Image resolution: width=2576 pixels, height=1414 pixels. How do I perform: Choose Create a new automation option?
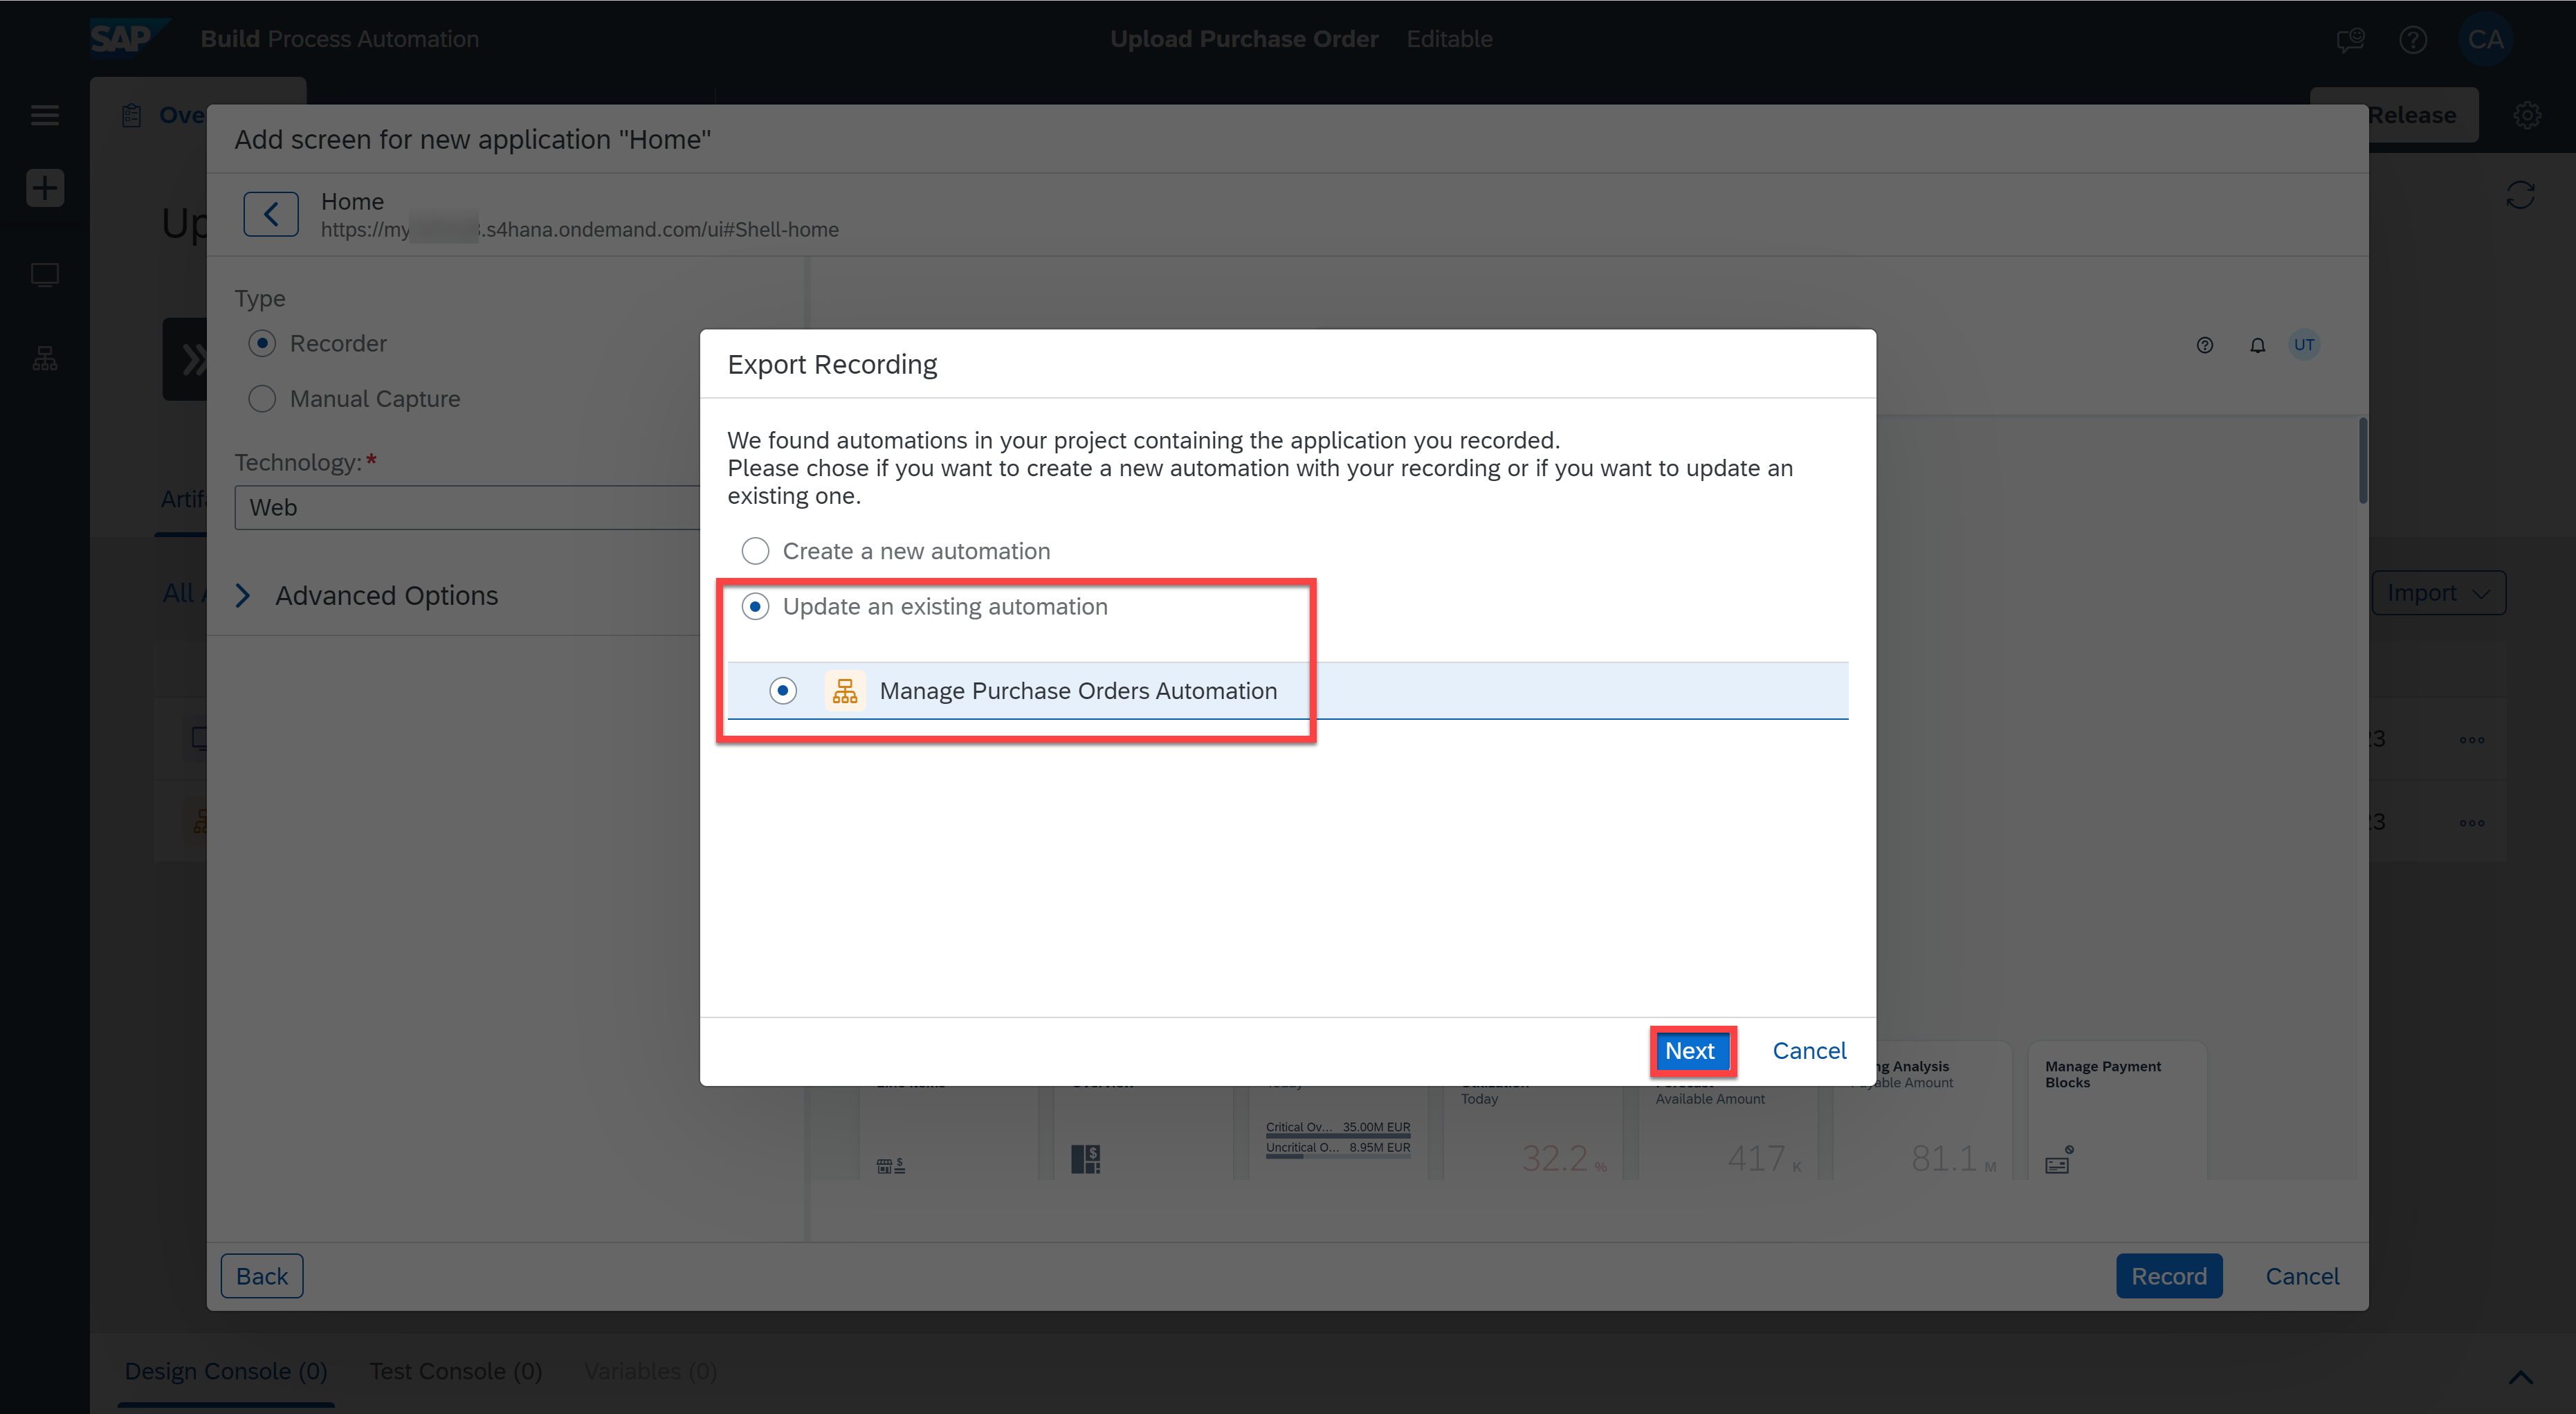tap(755, 551)
